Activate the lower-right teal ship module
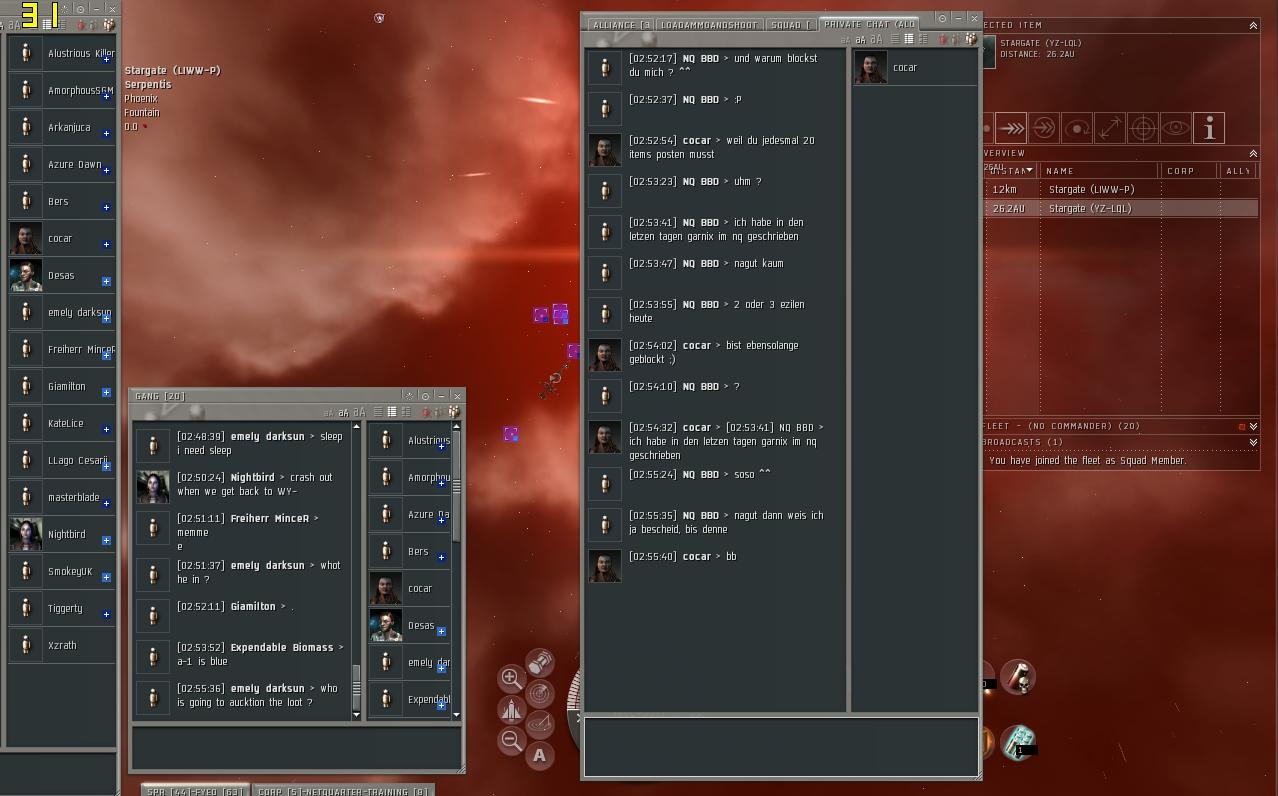 (1018, 742)
